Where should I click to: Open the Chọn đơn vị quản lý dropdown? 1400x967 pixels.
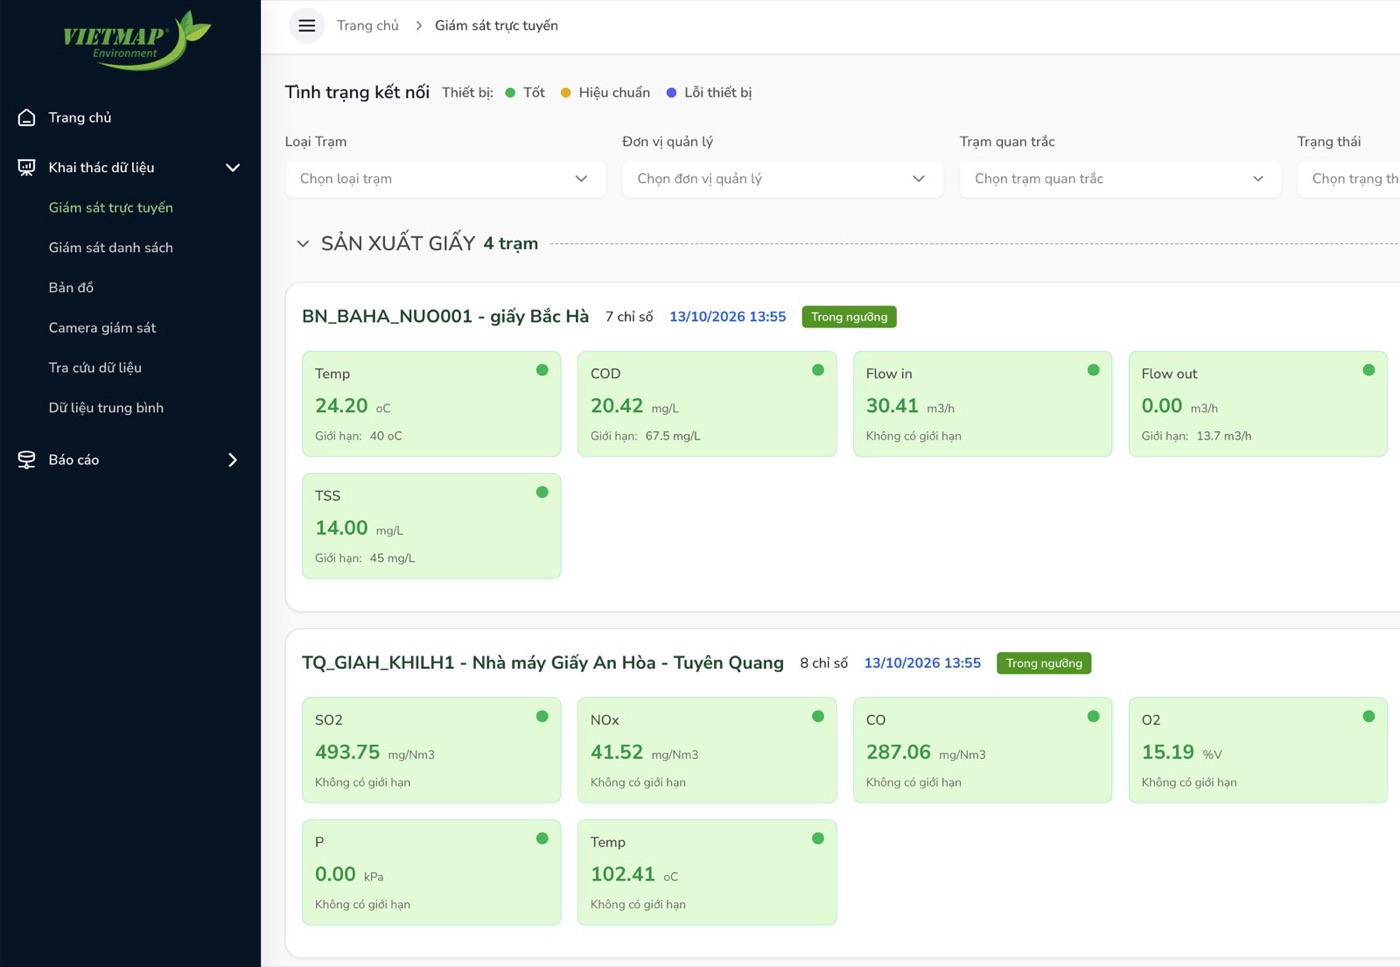(782, 179)
